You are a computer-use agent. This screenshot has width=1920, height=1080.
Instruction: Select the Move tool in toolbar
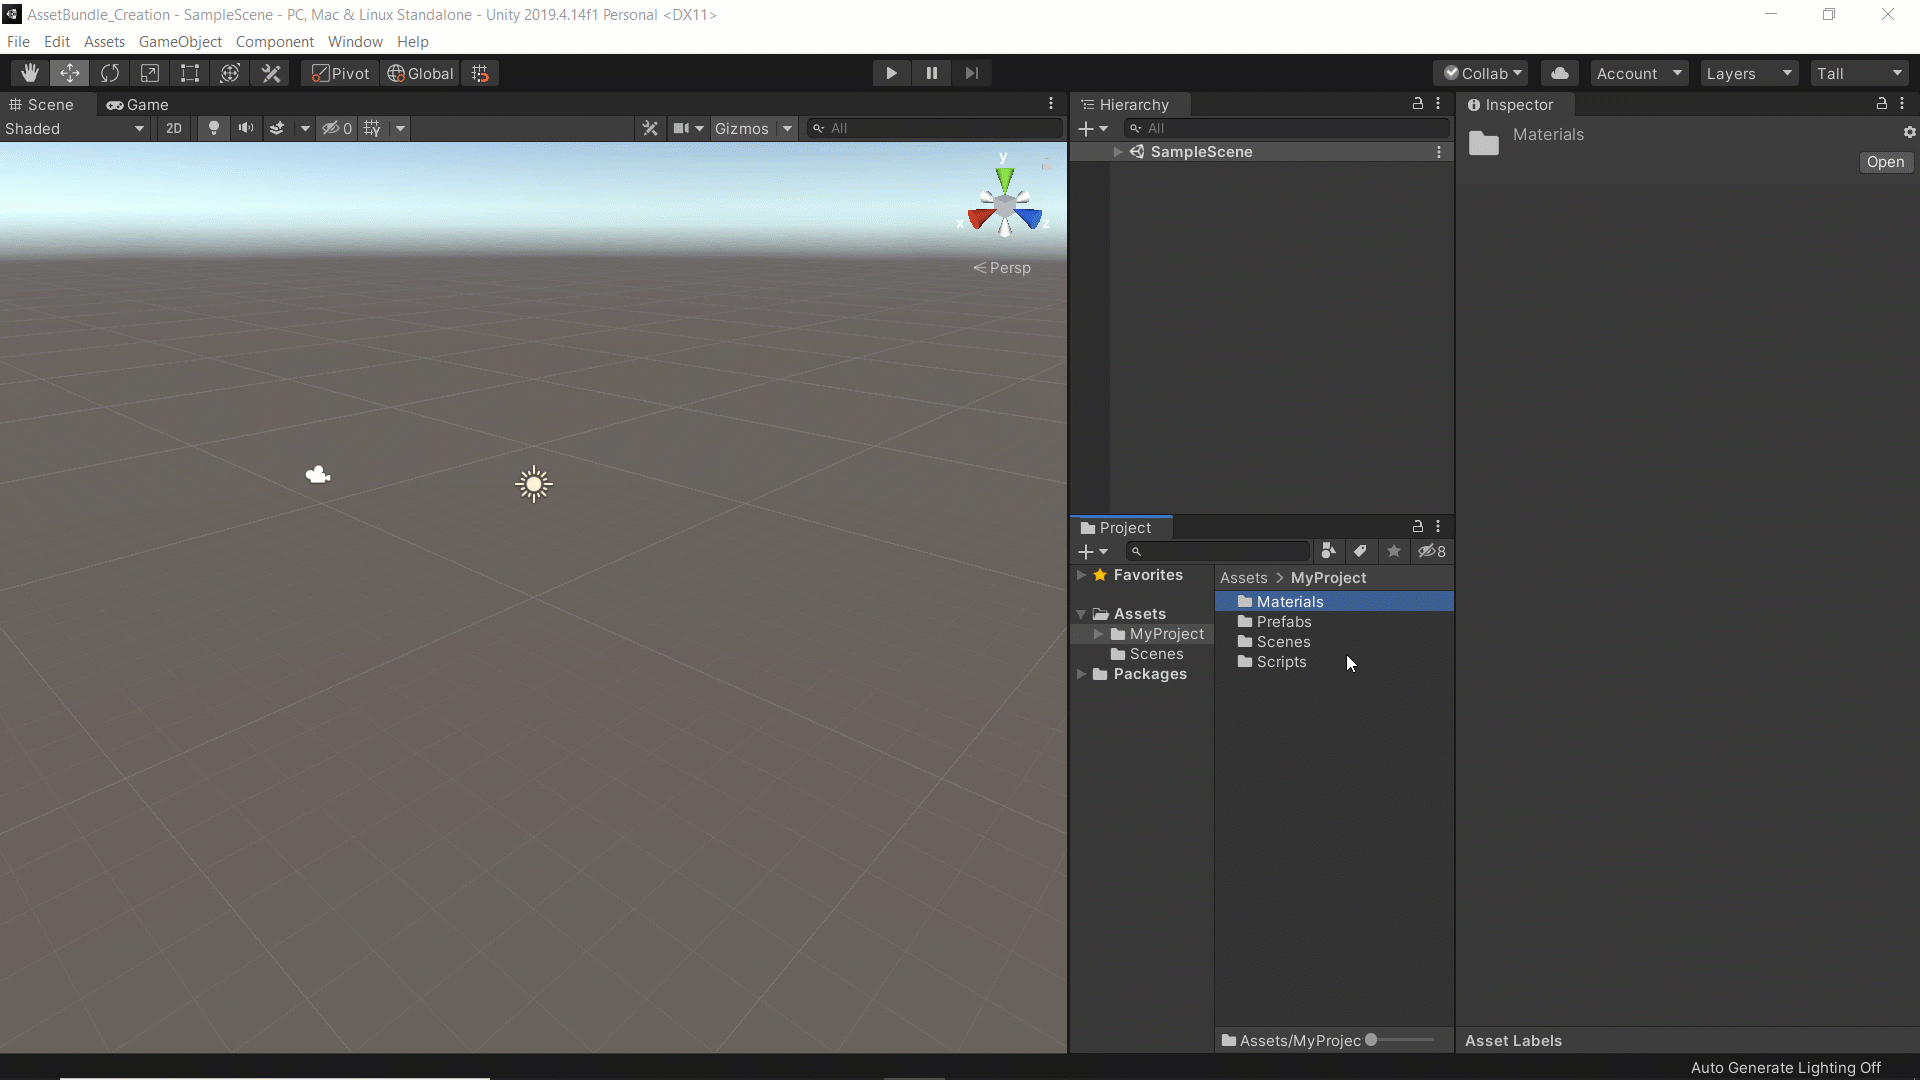click(70, 73)
